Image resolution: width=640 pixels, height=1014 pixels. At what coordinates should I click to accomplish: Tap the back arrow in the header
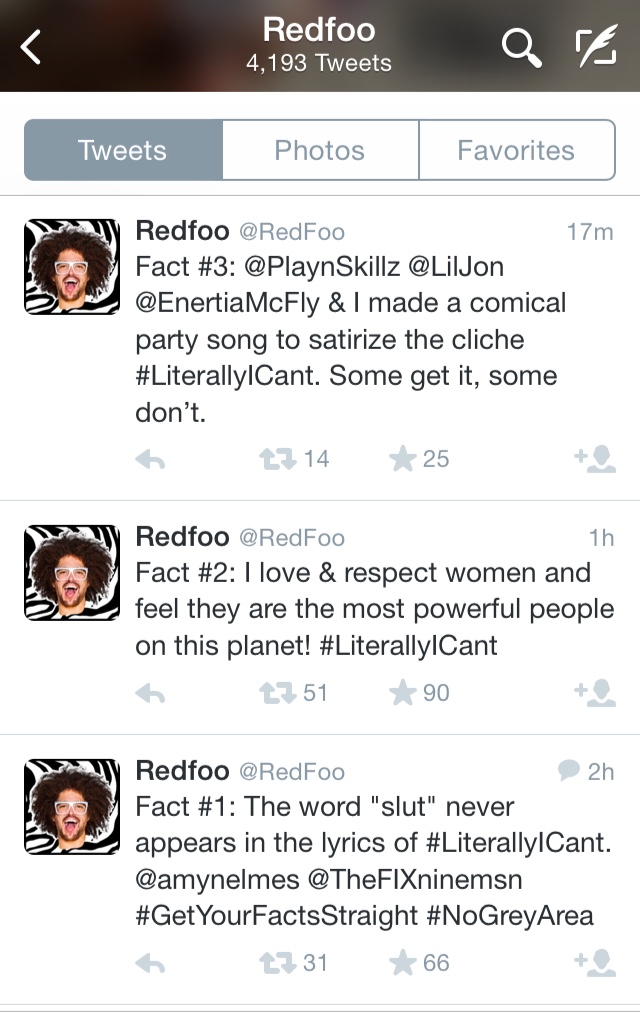click(30, 47)
